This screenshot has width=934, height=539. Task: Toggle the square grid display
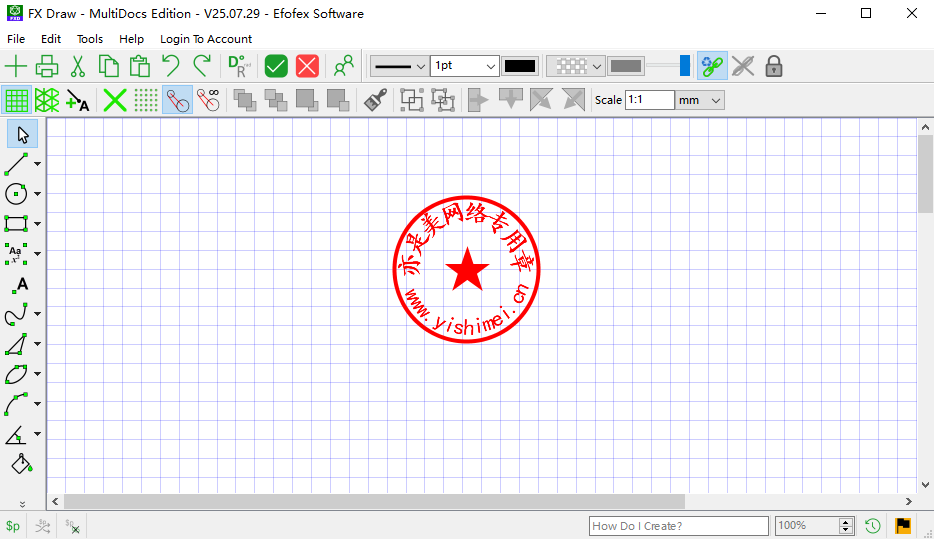tap(16, 100)
